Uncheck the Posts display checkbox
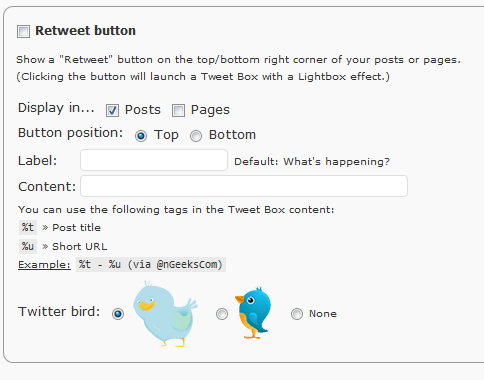The image size is (484, 380). coord(112,110)
